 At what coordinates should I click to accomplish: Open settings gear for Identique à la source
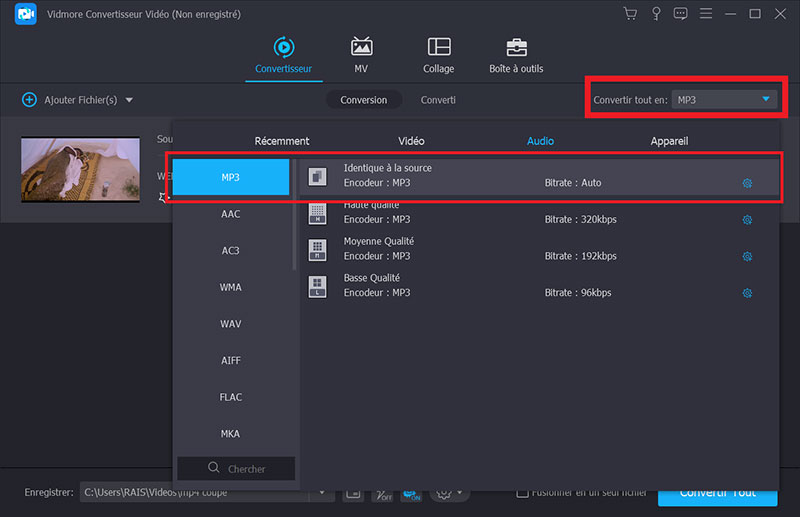pyautogui.click(x=747, y=183)
